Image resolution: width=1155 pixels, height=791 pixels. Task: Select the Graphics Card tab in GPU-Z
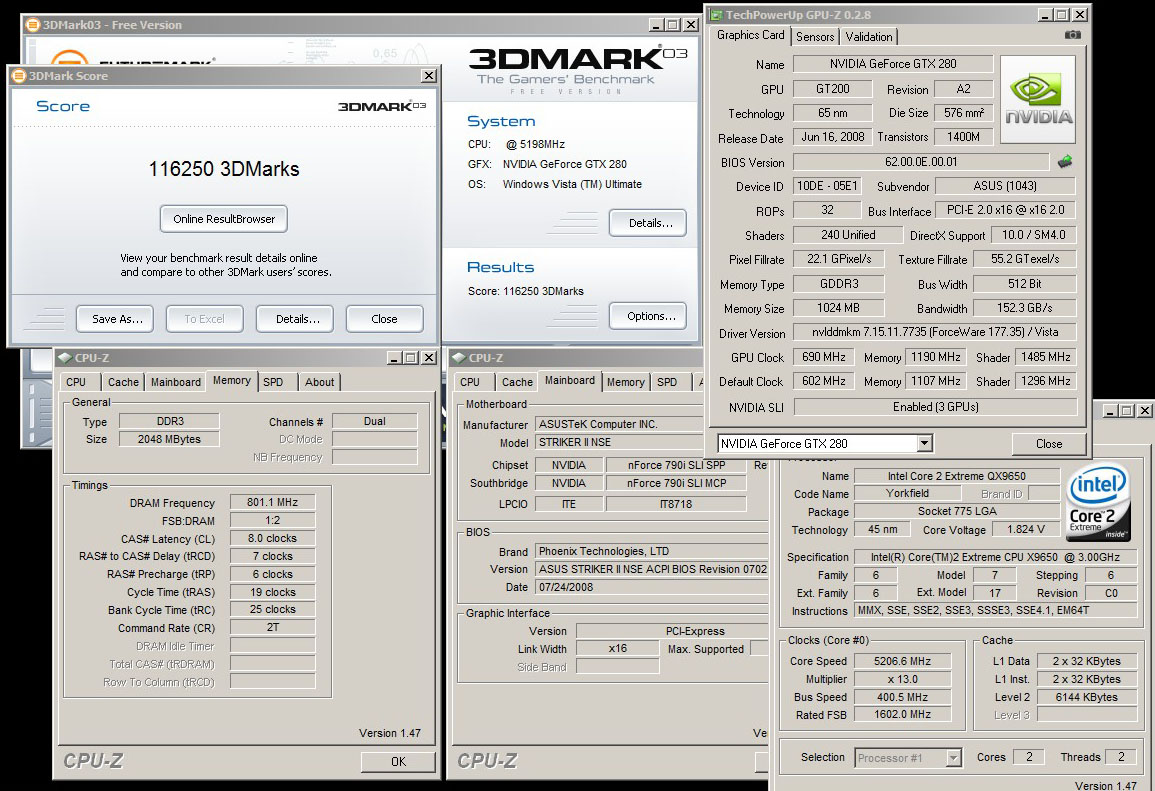(x=751, y=35)
